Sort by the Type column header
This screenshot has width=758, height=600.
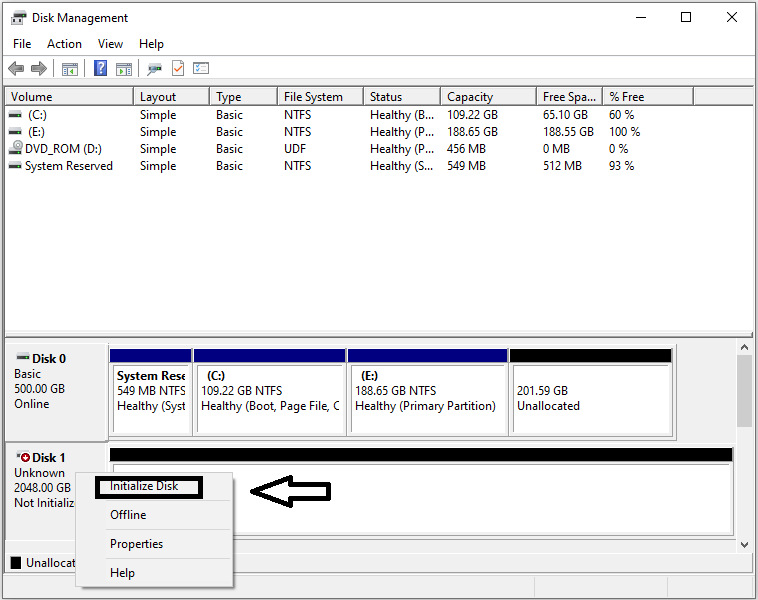244,97
